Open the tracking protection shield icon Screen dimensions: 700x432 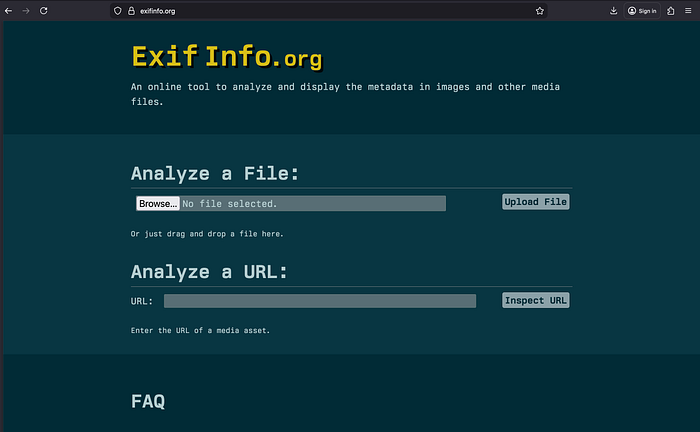[x=117, y=11]
